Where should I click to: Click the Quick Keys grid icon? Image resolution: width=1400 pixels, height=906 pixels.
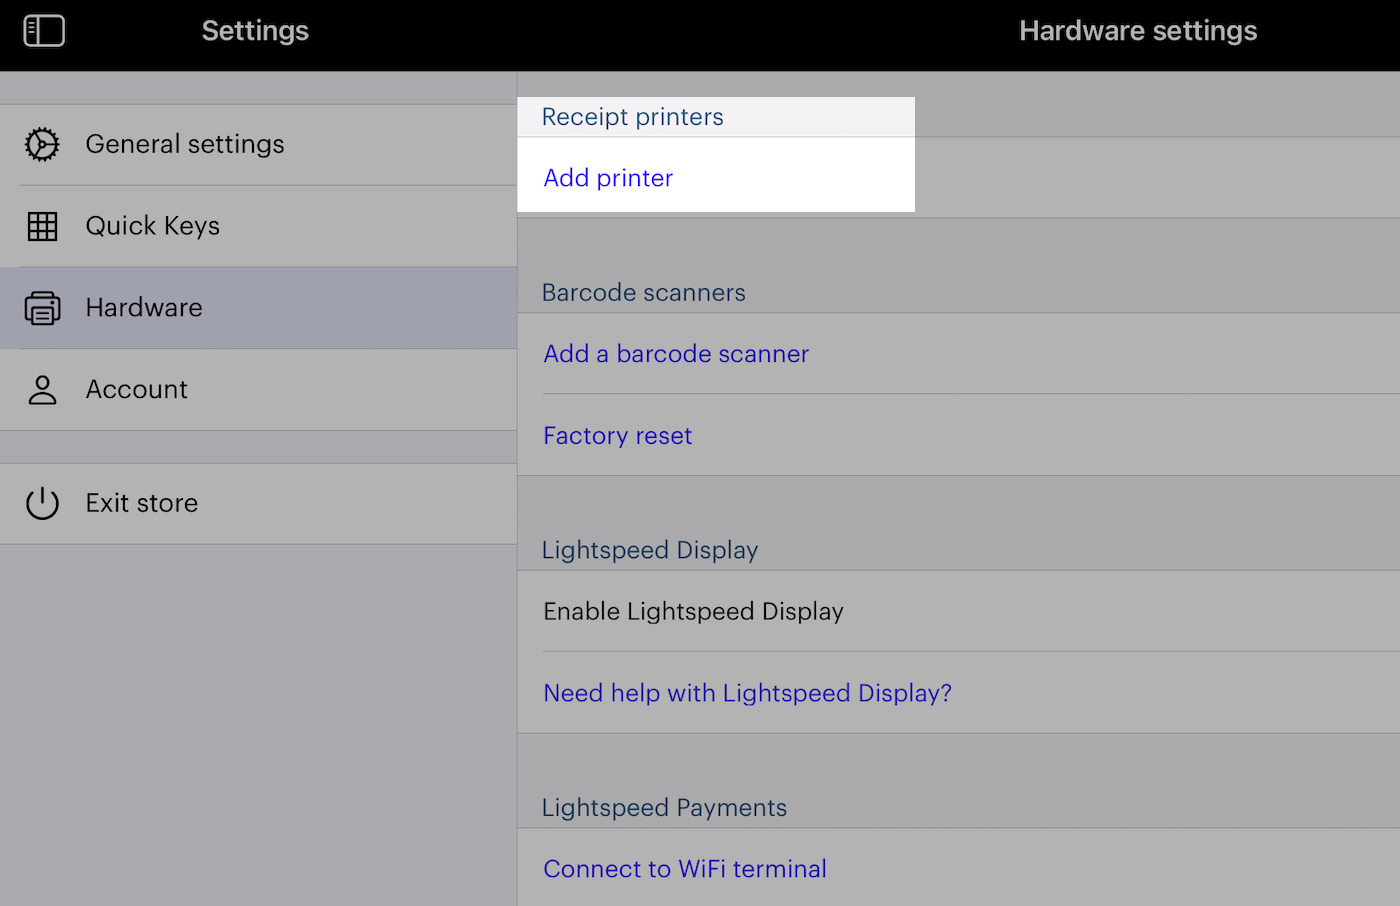pos(42,226)
